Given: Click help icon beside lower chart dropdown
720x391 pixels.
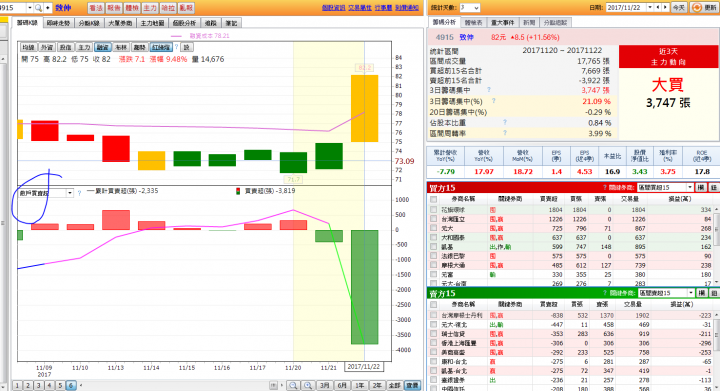Looking at the screenshot, I should pos(79,193).
